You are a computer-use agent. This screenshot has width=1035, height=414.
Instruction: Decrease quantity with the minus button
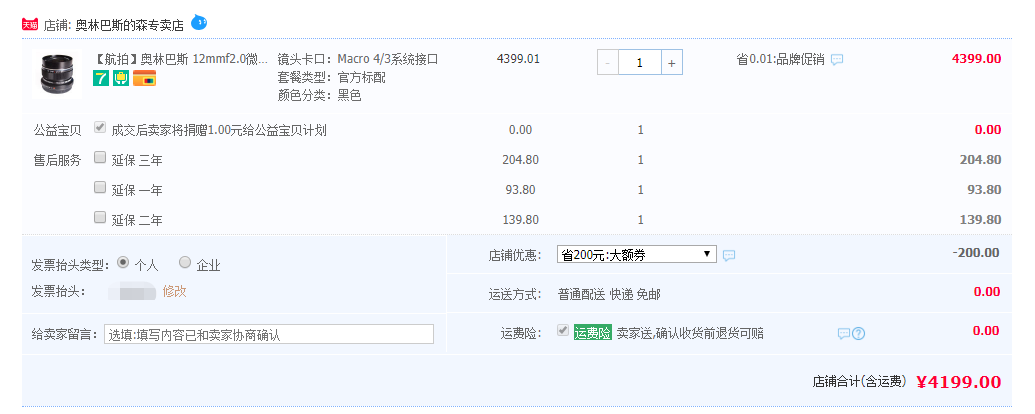click(x=608, y=63)
